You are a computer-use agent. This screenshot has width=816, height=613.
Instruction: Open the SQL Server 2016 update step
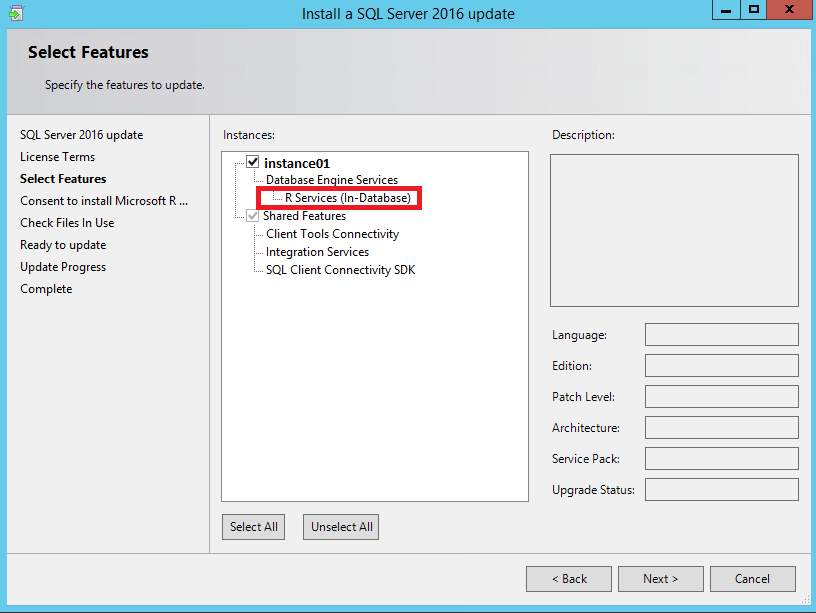81,135
